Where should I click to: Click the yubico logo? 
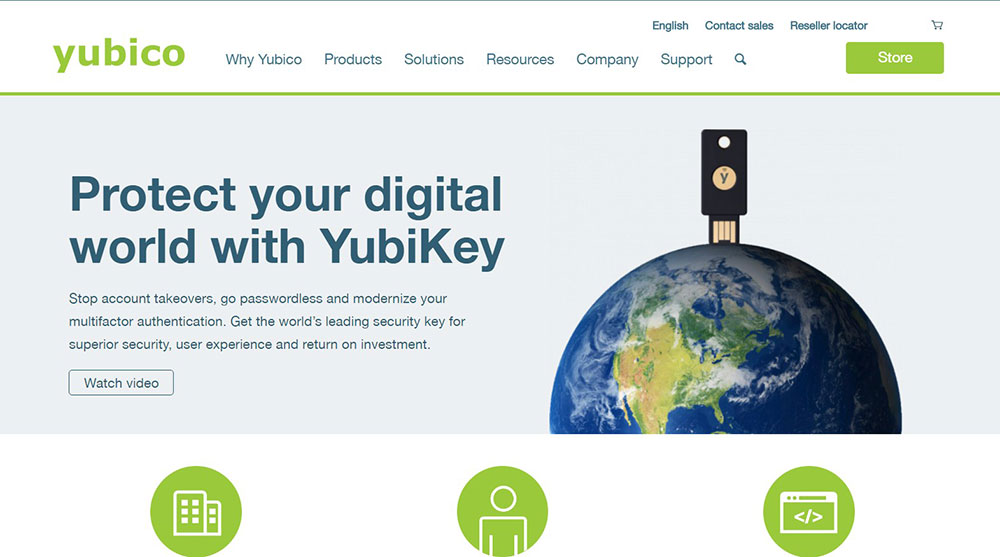tap(119, 55)
